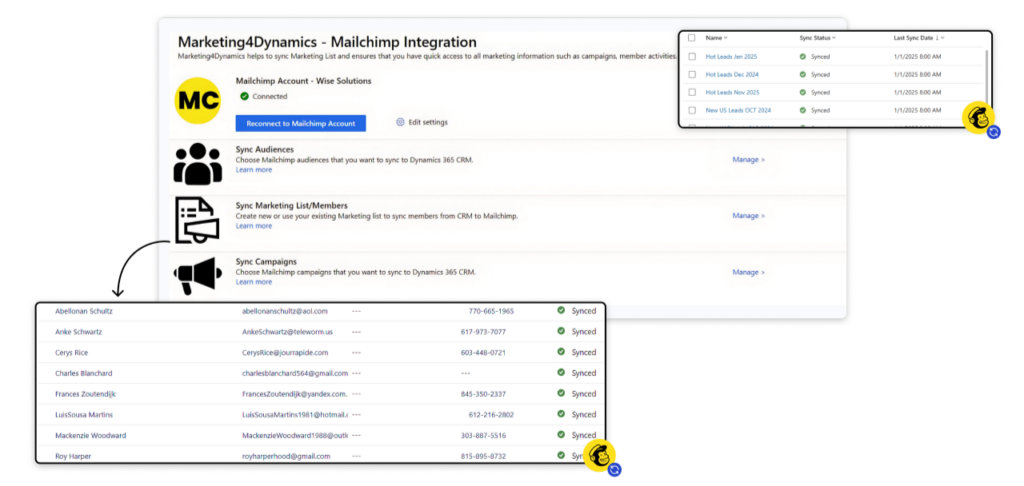Tick the select-all checkbox beside Name header
This screenshot has height=486, width=1024.
click(692, 38)
